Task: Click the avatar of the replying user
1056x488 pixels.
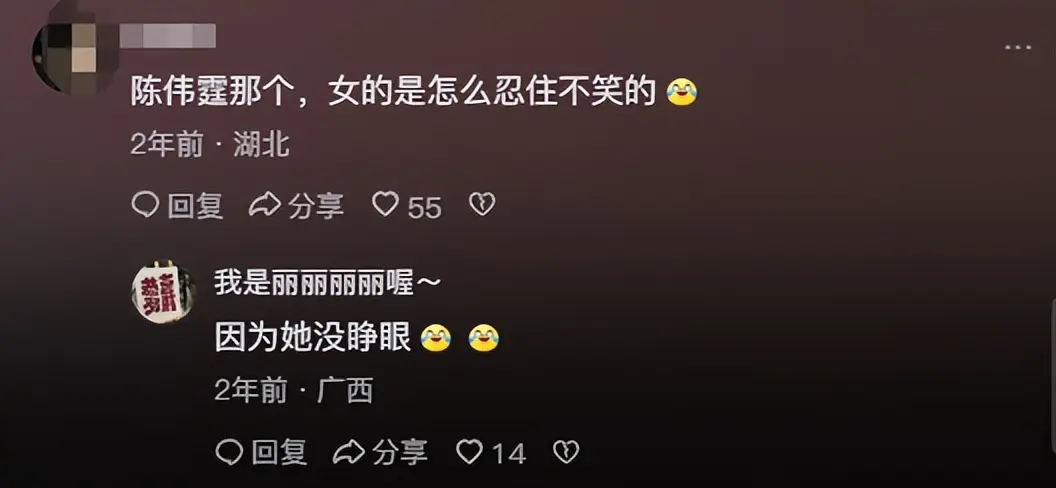Action: (164, 293)
